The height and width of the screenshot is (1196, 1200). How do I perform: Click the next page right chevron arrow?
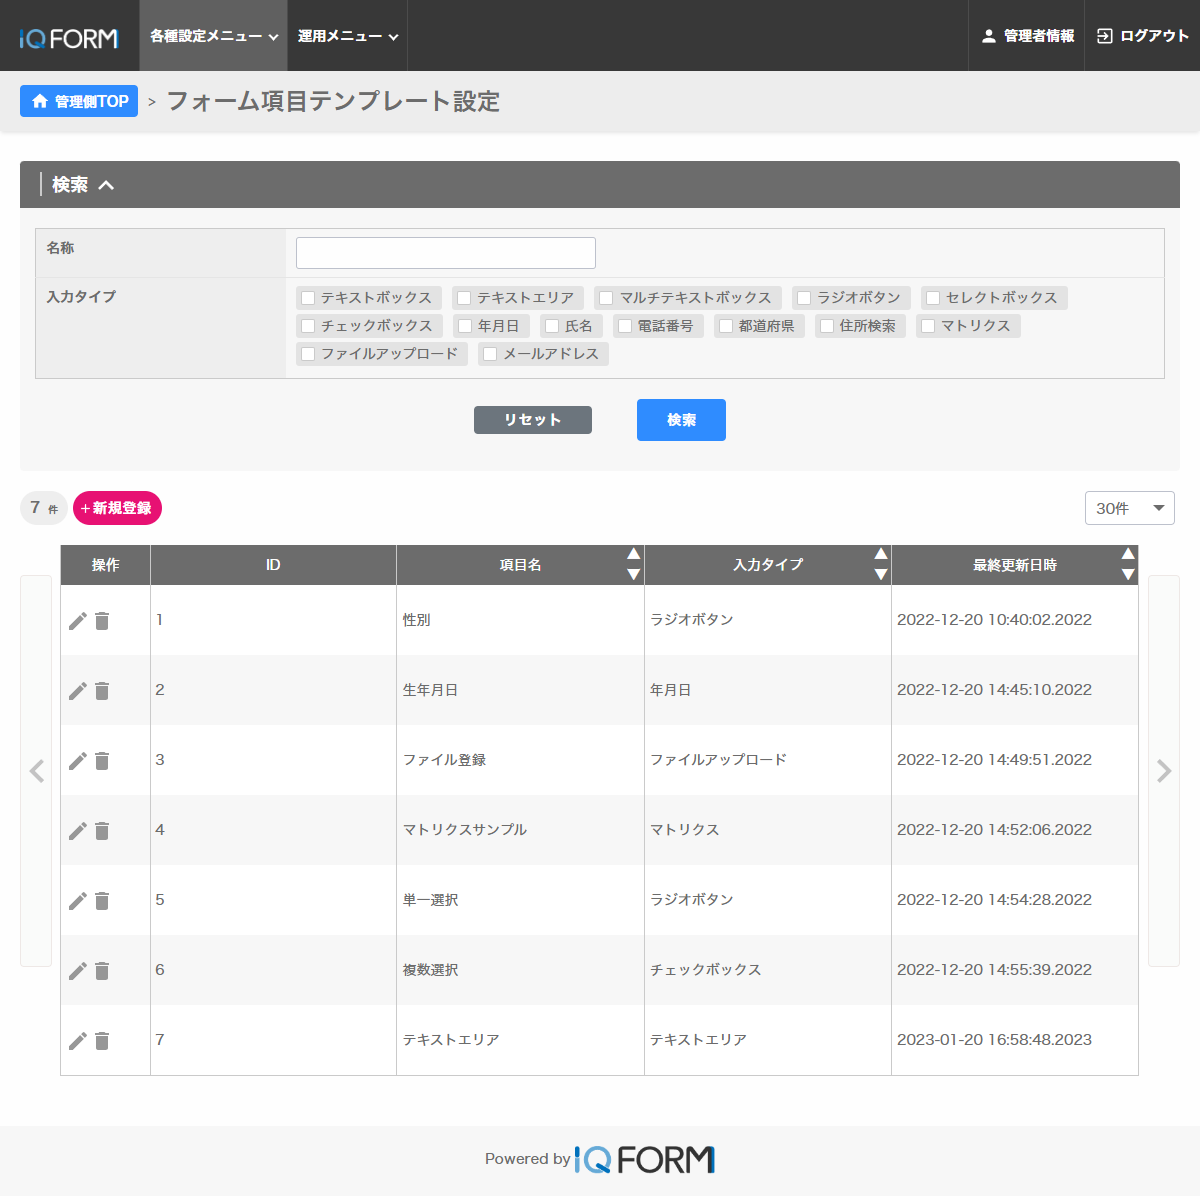1163,771
